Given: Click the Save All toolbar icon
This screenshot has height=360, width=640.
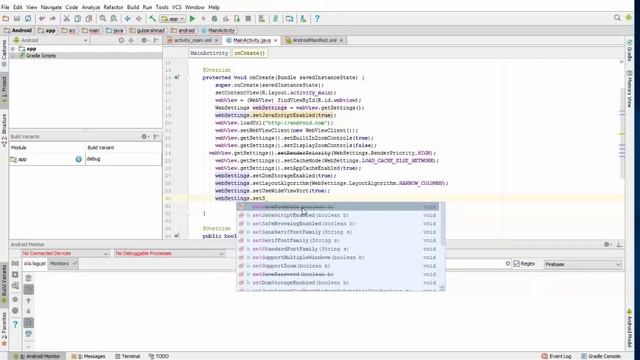Looking at the screenshot, I should pos(17,19).
